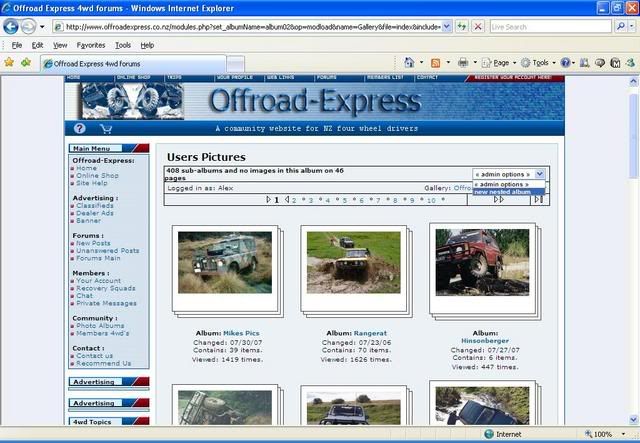The image size is (640, 443).
Task: Open the Tools gear command bar dropdown
Action: pos(538,63)
